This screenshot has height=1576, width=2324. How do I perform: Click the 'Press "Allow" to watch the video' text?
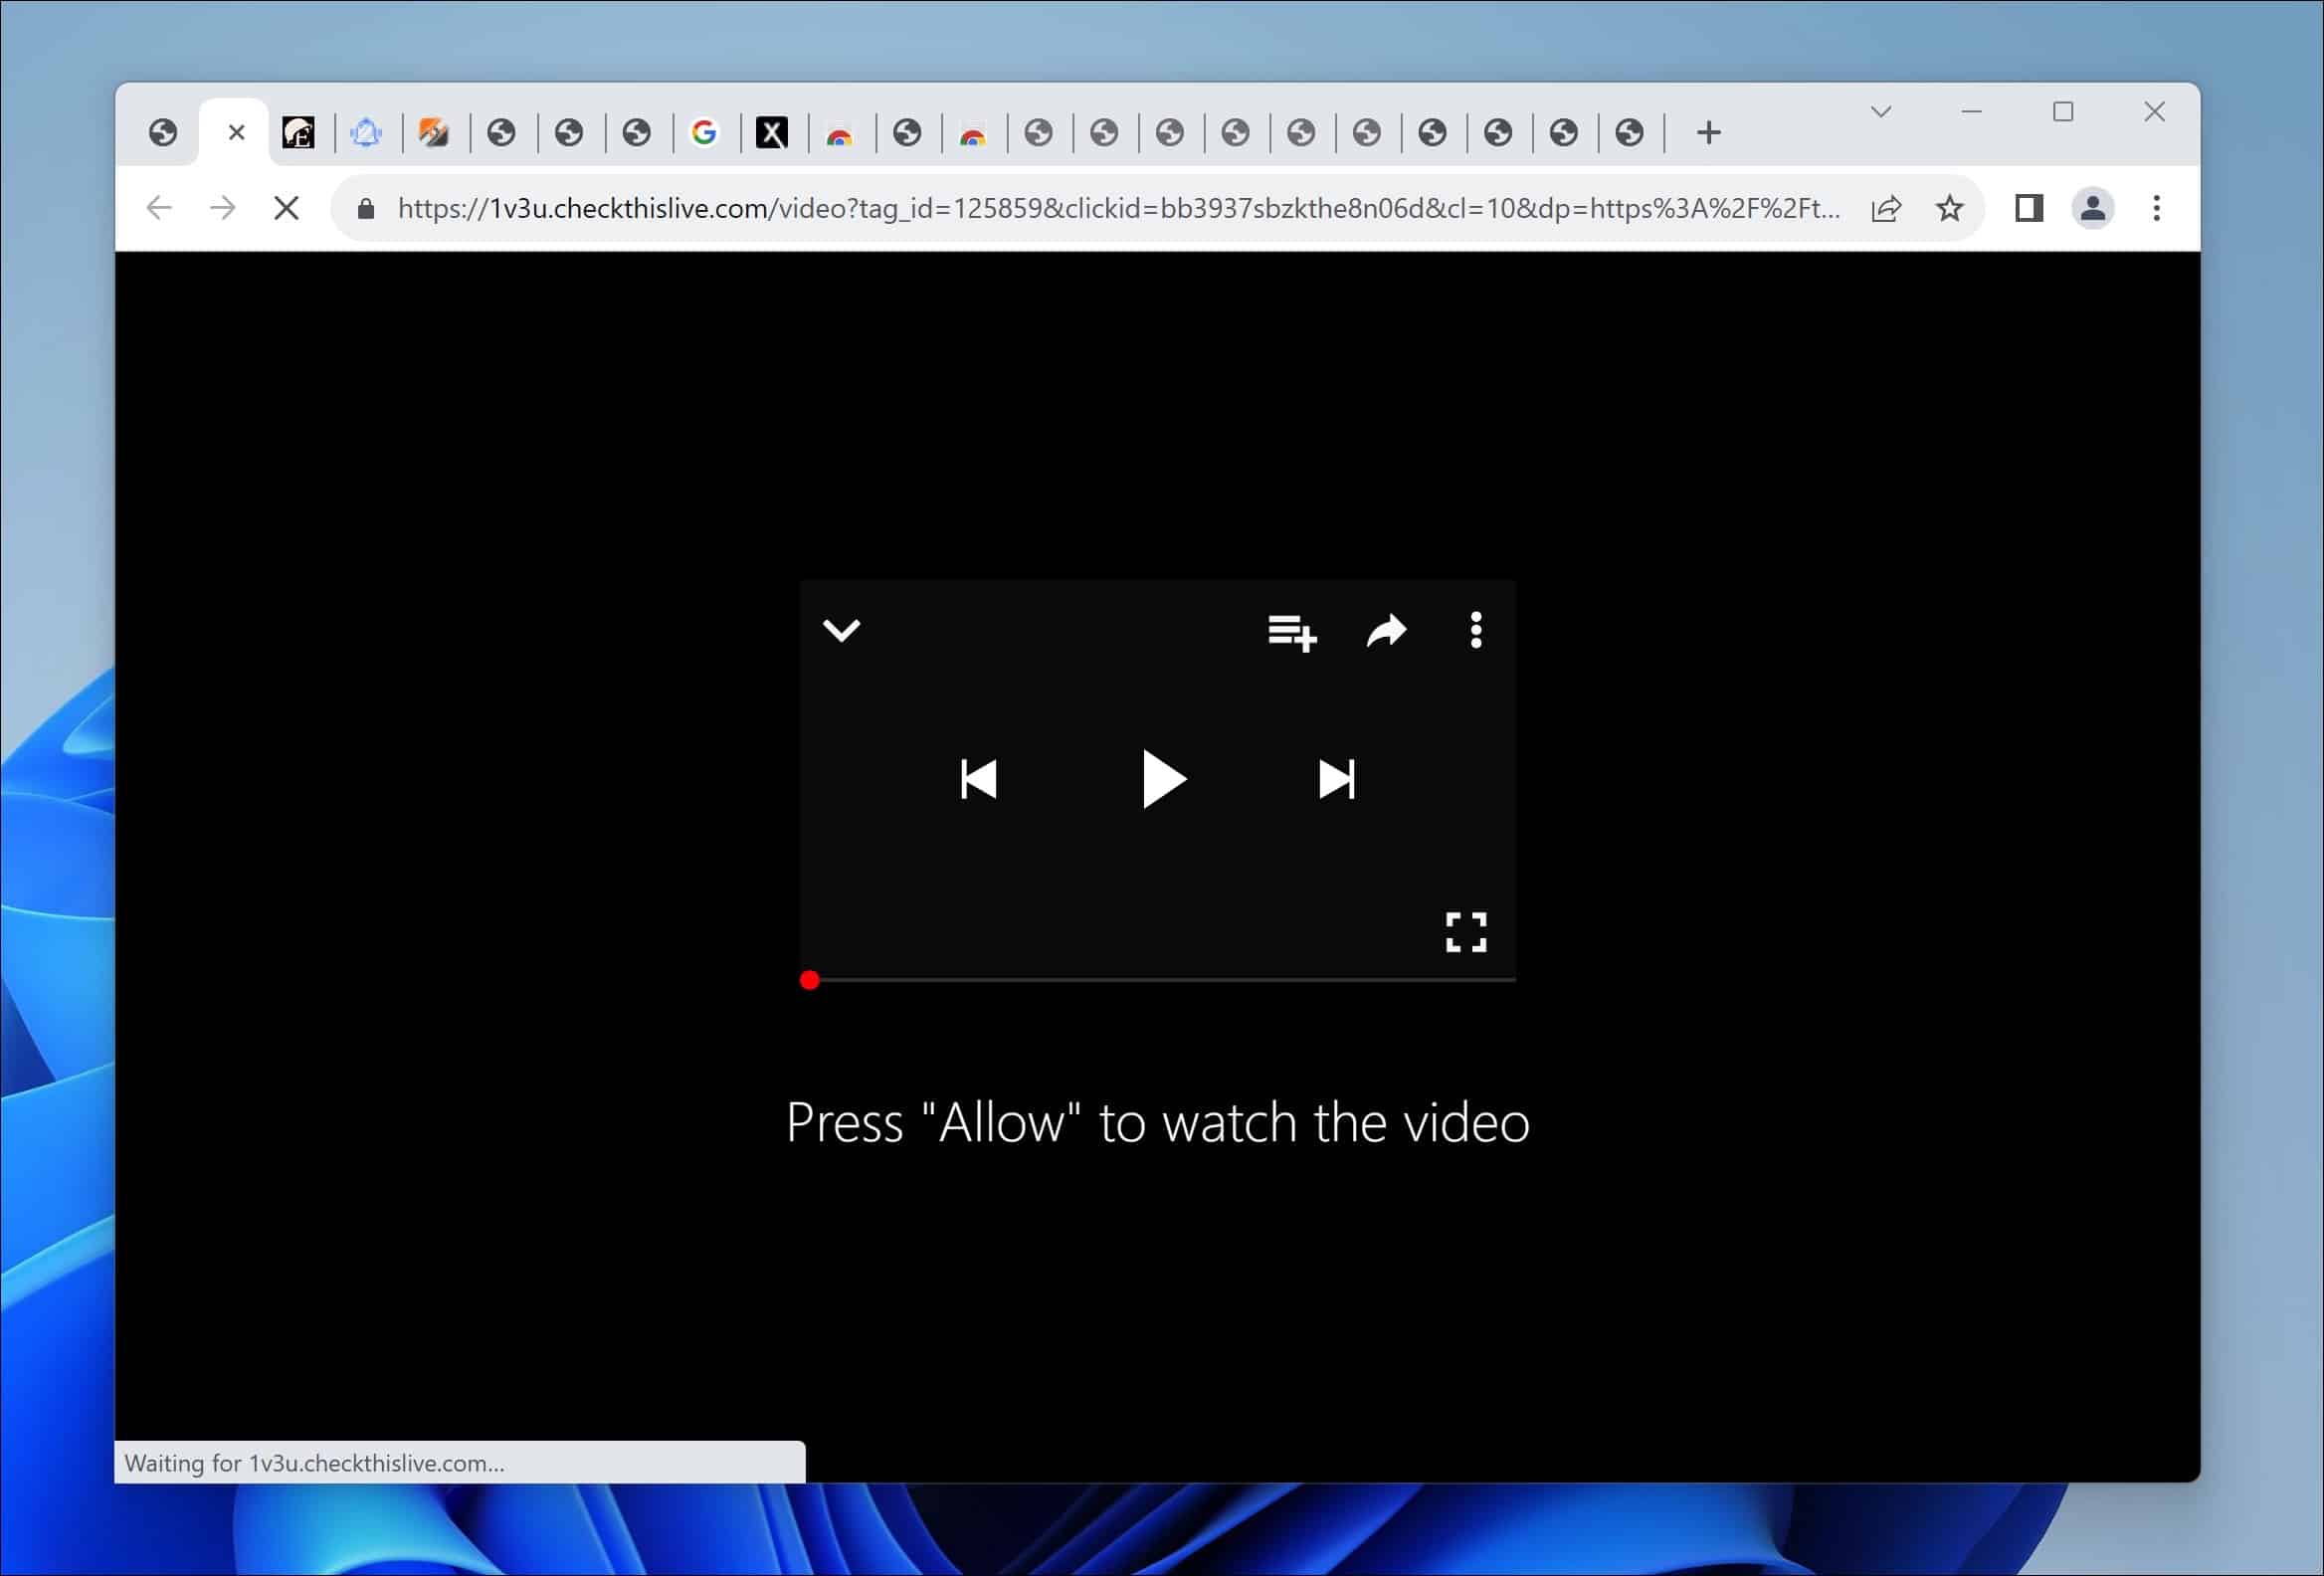pos(1158,1122)
